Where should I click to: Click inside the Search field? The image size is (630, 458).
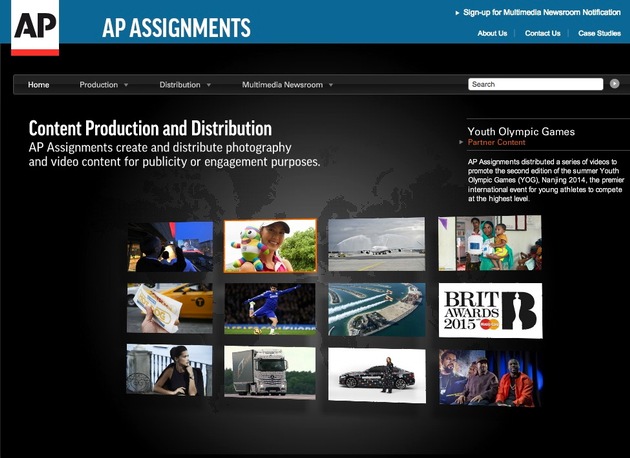[535, 84]
